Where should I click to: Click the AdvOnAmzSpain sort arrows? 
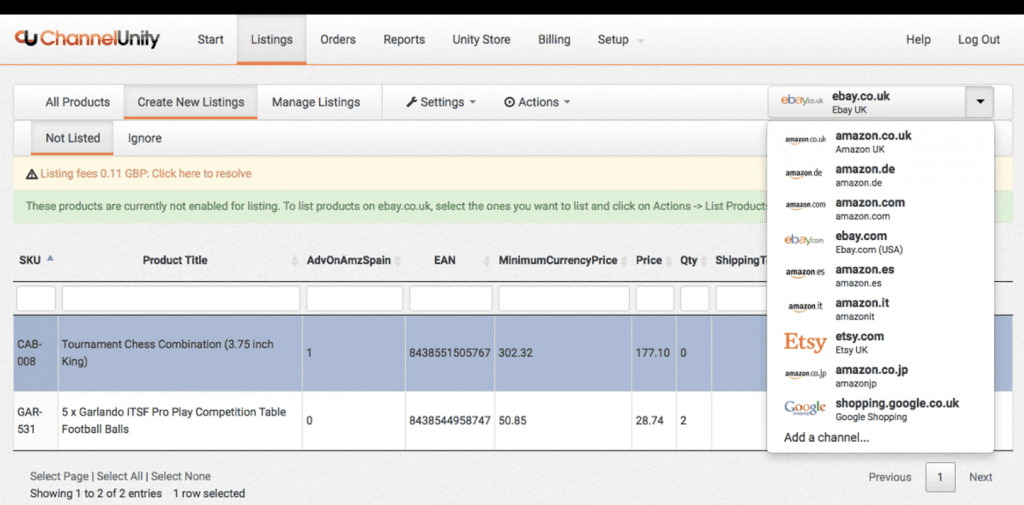point(397,261)
